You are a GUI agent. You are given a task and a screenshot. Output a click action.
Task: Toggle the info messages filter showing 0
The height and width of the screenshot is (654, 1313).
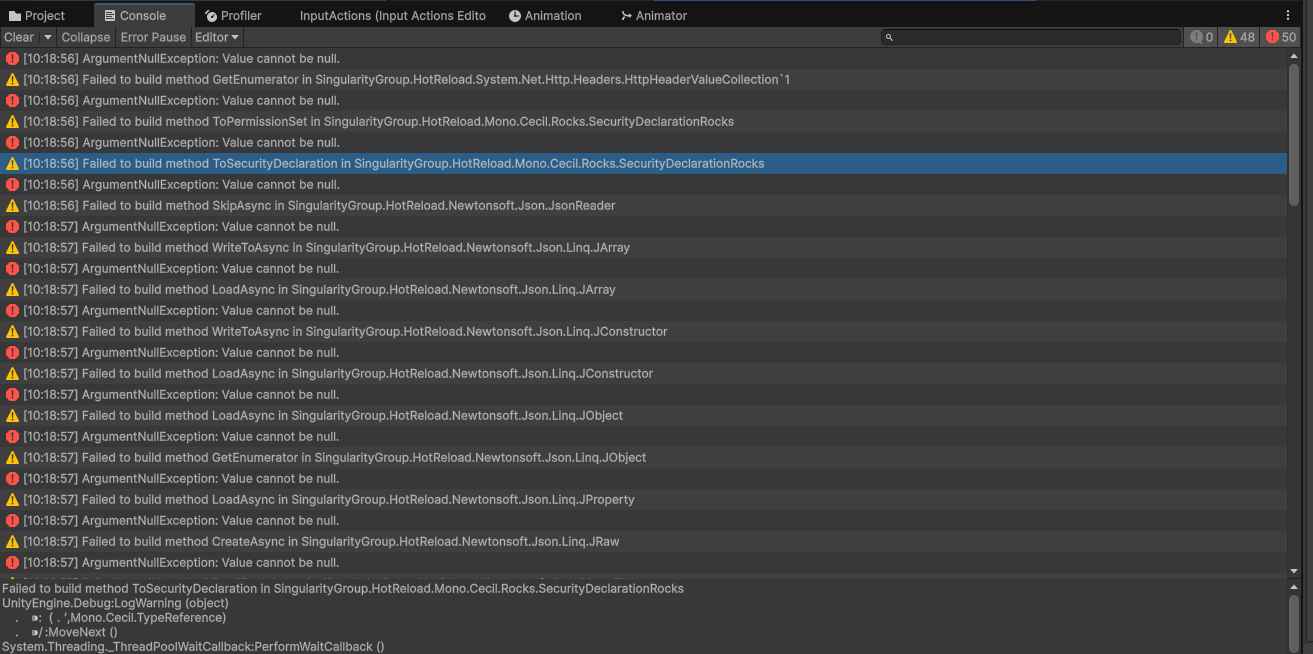(1200, 36)
